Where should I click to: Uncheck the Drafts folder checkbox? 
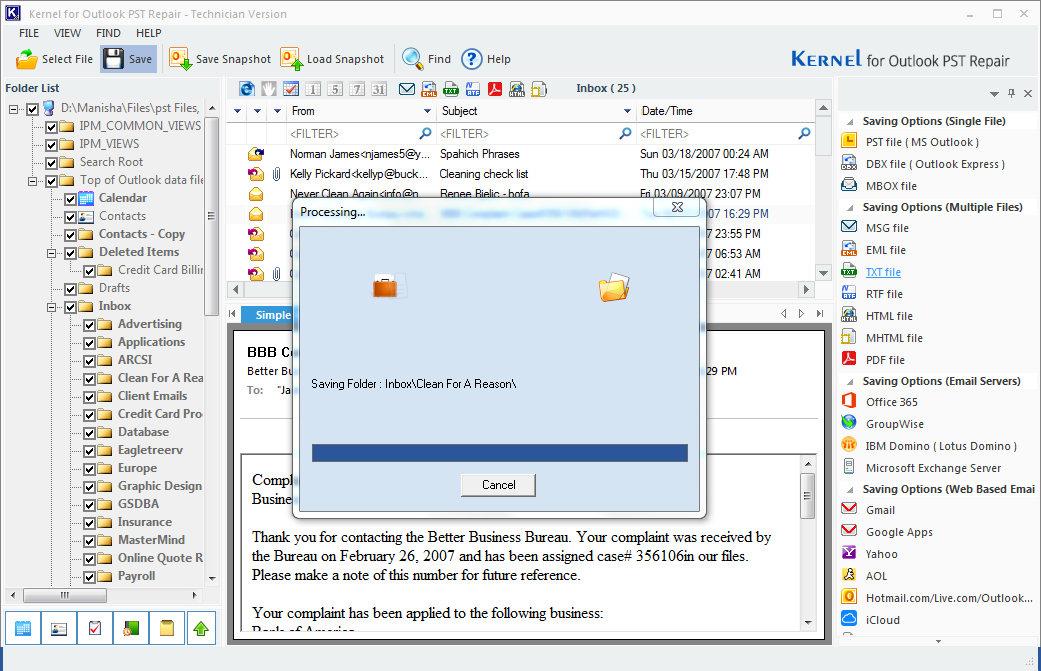[70, 289]
